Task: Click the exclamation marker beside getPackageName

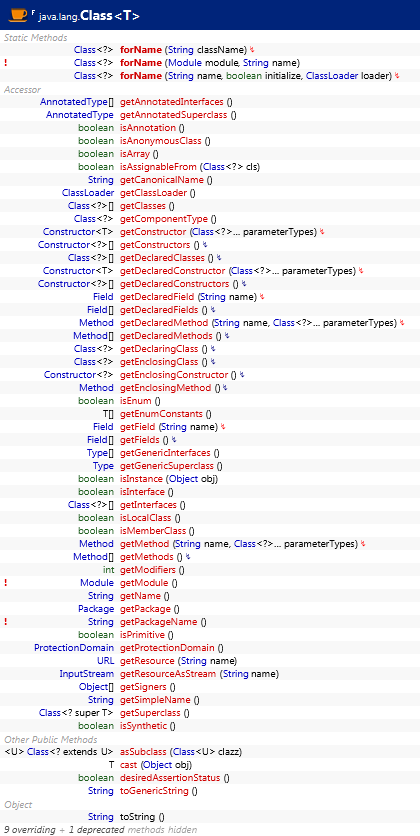Action: 5,622
